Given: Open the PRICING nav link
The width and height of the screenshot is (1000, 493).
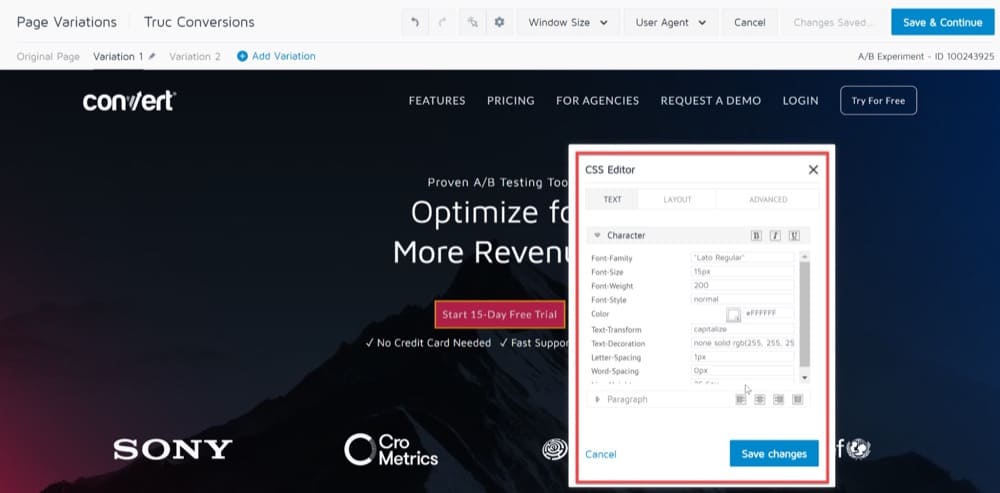Looking at the screenshot, I should 511,101.
